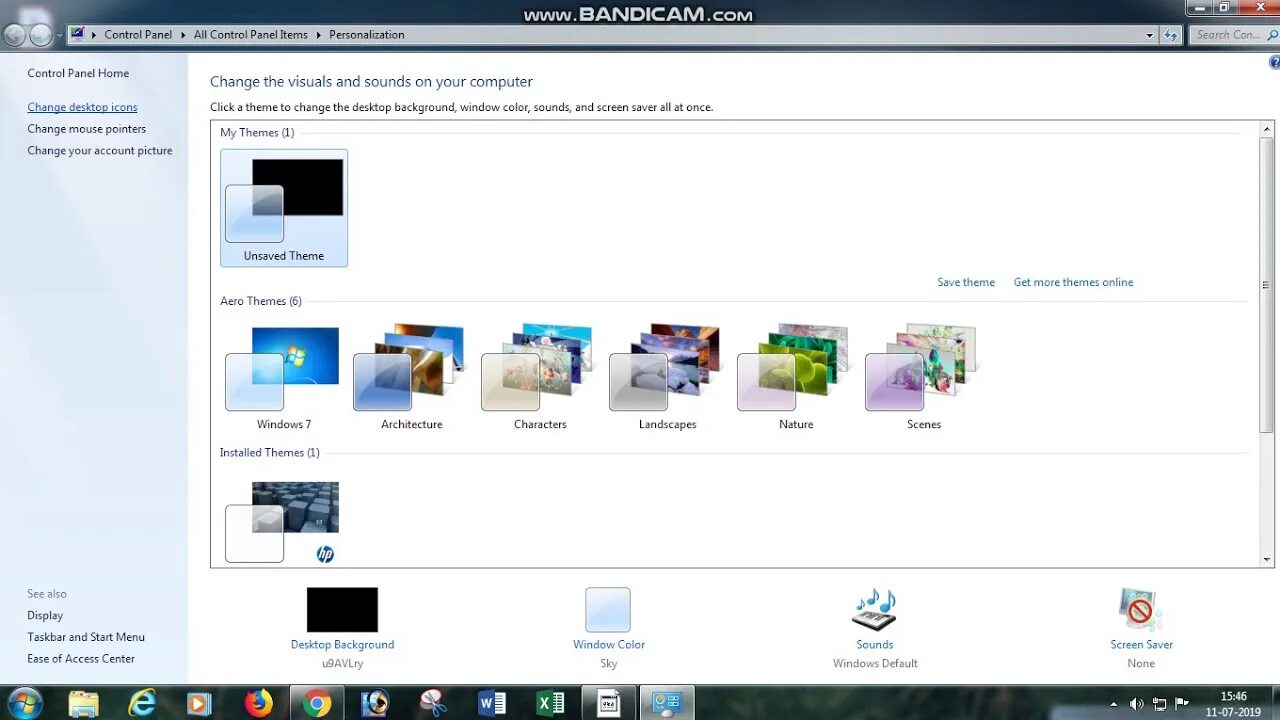
Task: Open Ease of Access Center link
Action: click(81, 659)
